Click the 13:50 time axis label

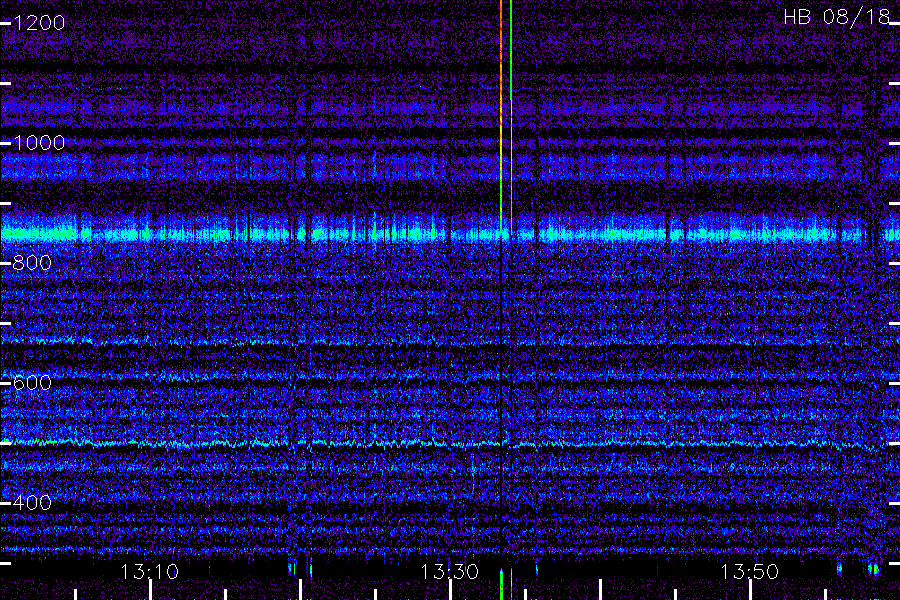coord(750,572)
